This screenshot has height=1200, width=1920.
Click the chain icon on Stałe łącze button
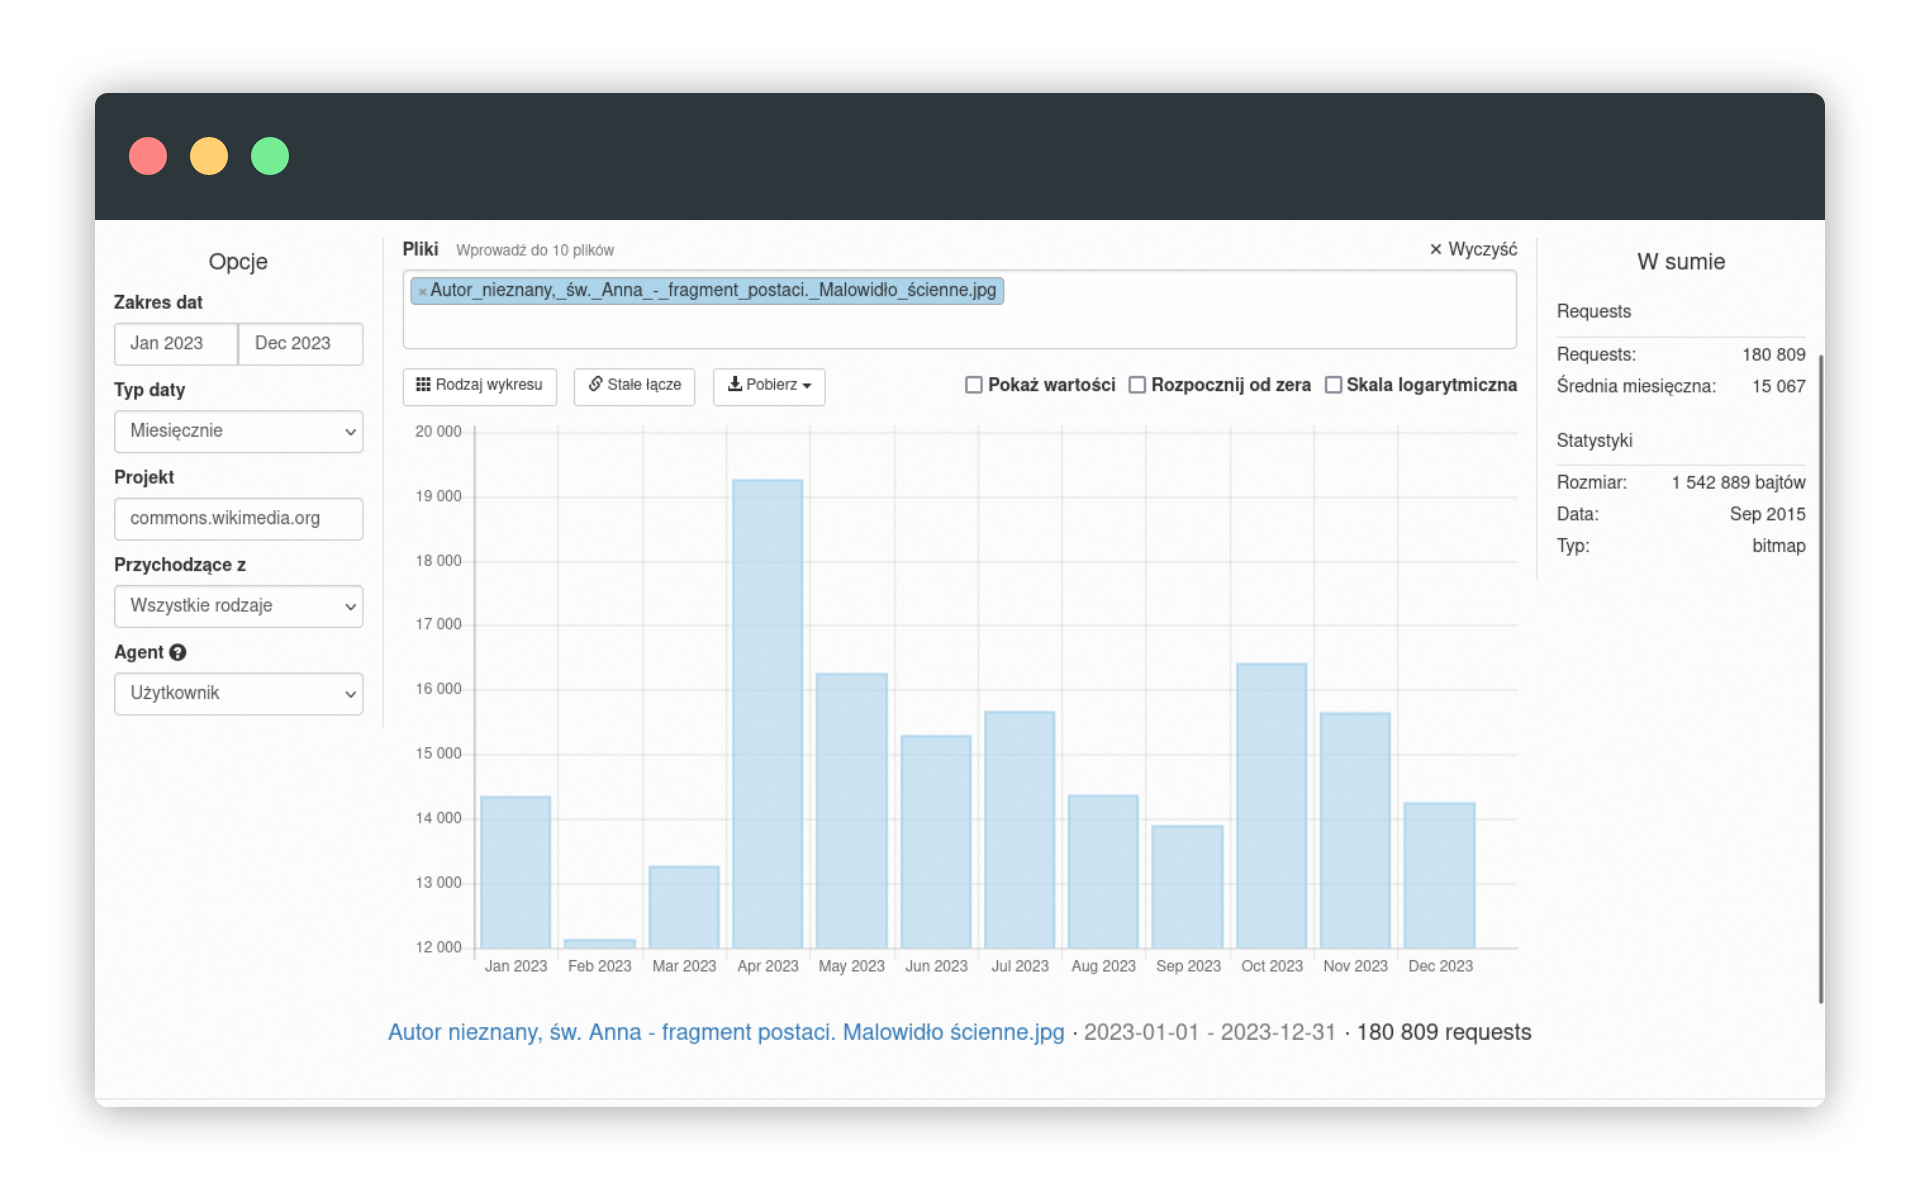point(594,385)
